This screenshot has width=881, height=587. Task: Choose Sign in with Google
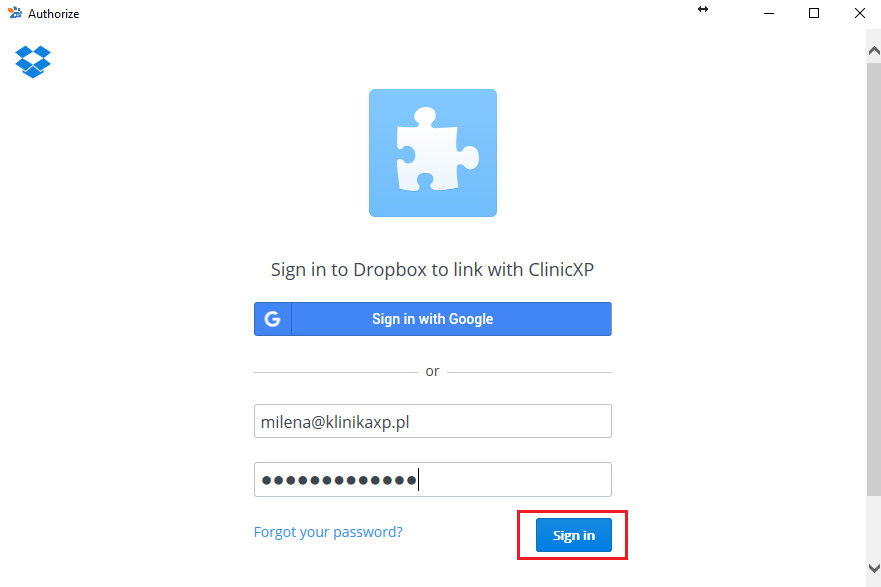coord(433,319)
